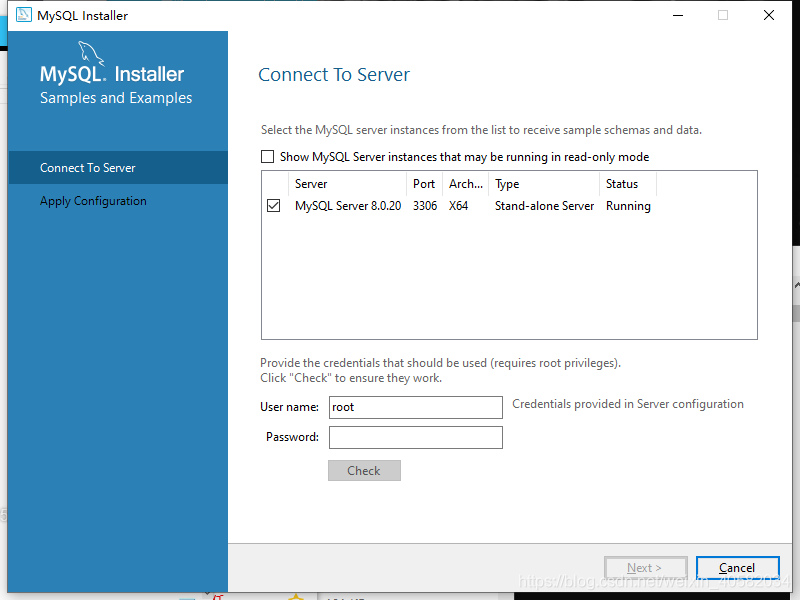The image size is (800, 600).
Task: Click the Check credentials button
Action: click(x=364, y=470)
